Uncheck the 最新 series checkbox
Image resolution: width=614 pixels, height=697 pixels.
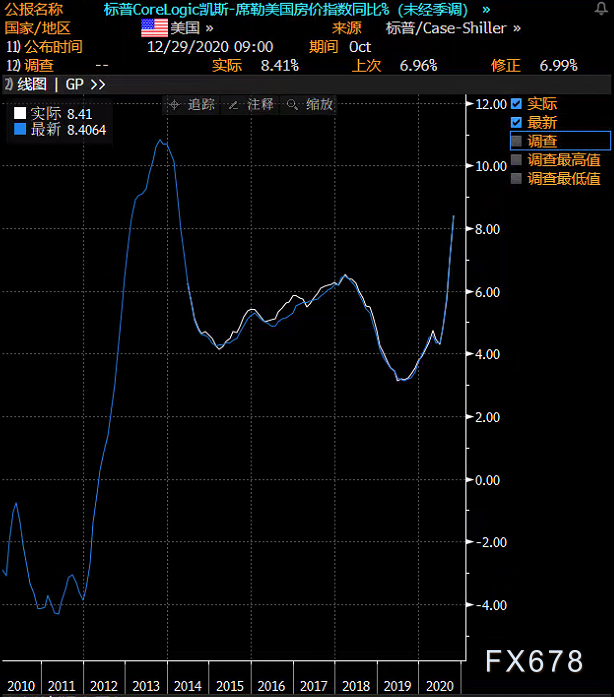pos(516,123)
